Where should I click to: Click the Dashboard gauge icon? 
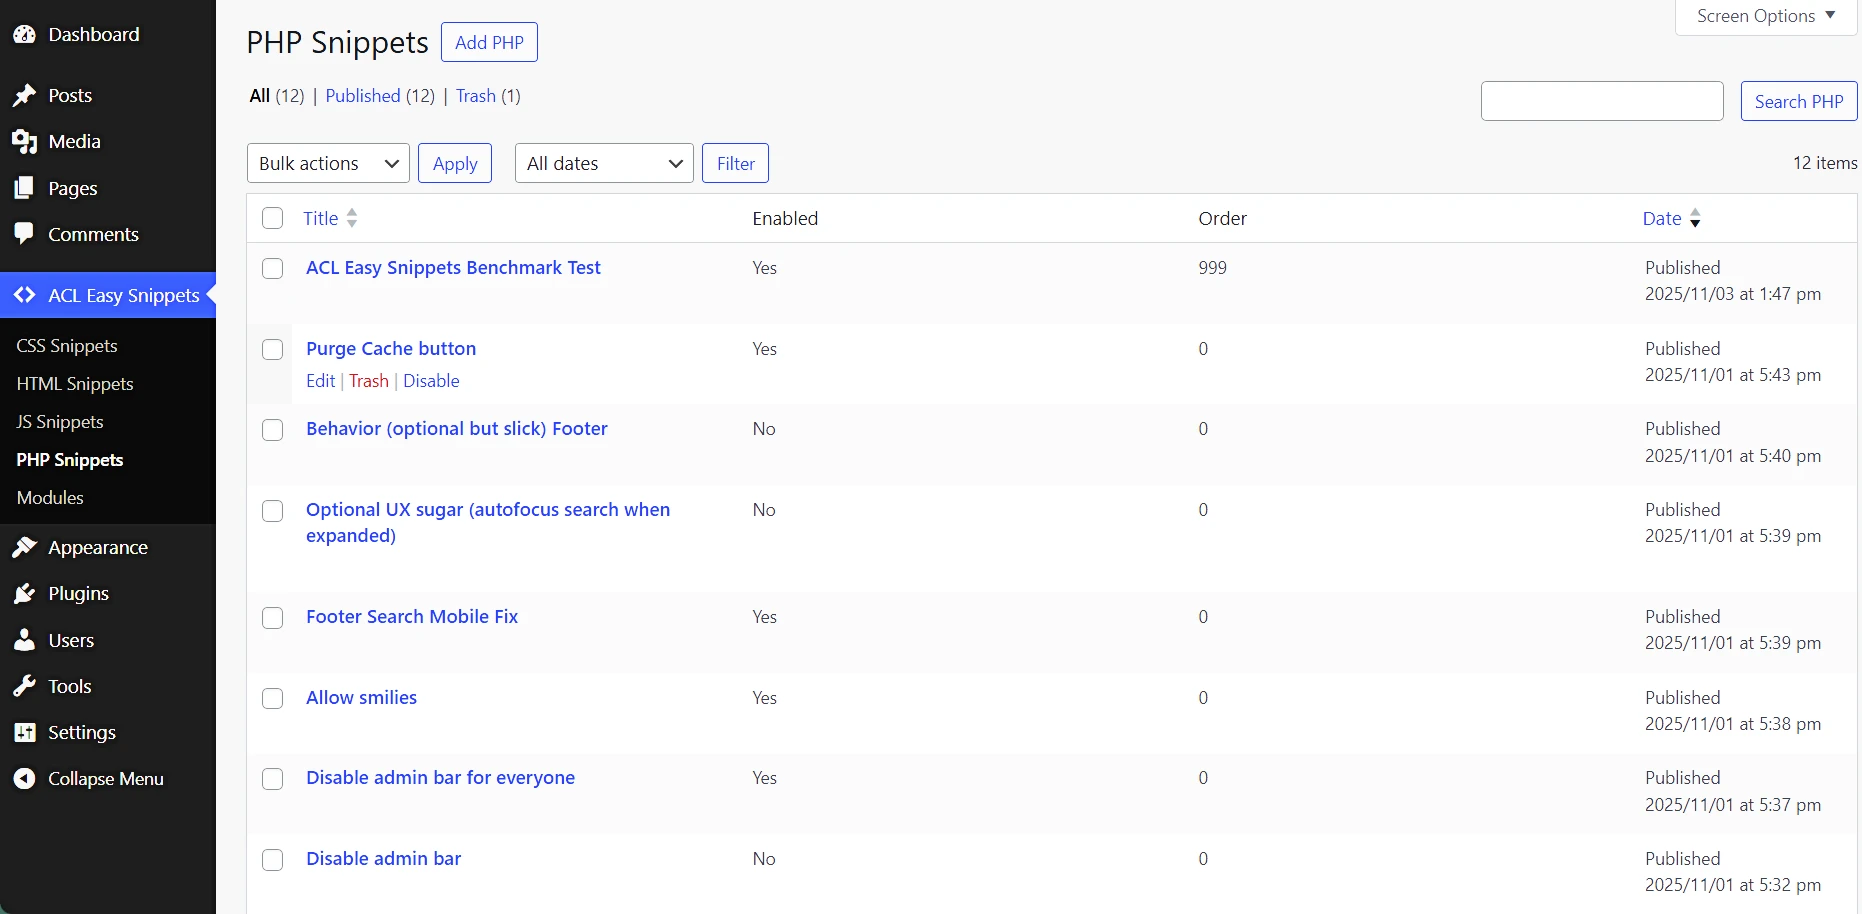24,35
